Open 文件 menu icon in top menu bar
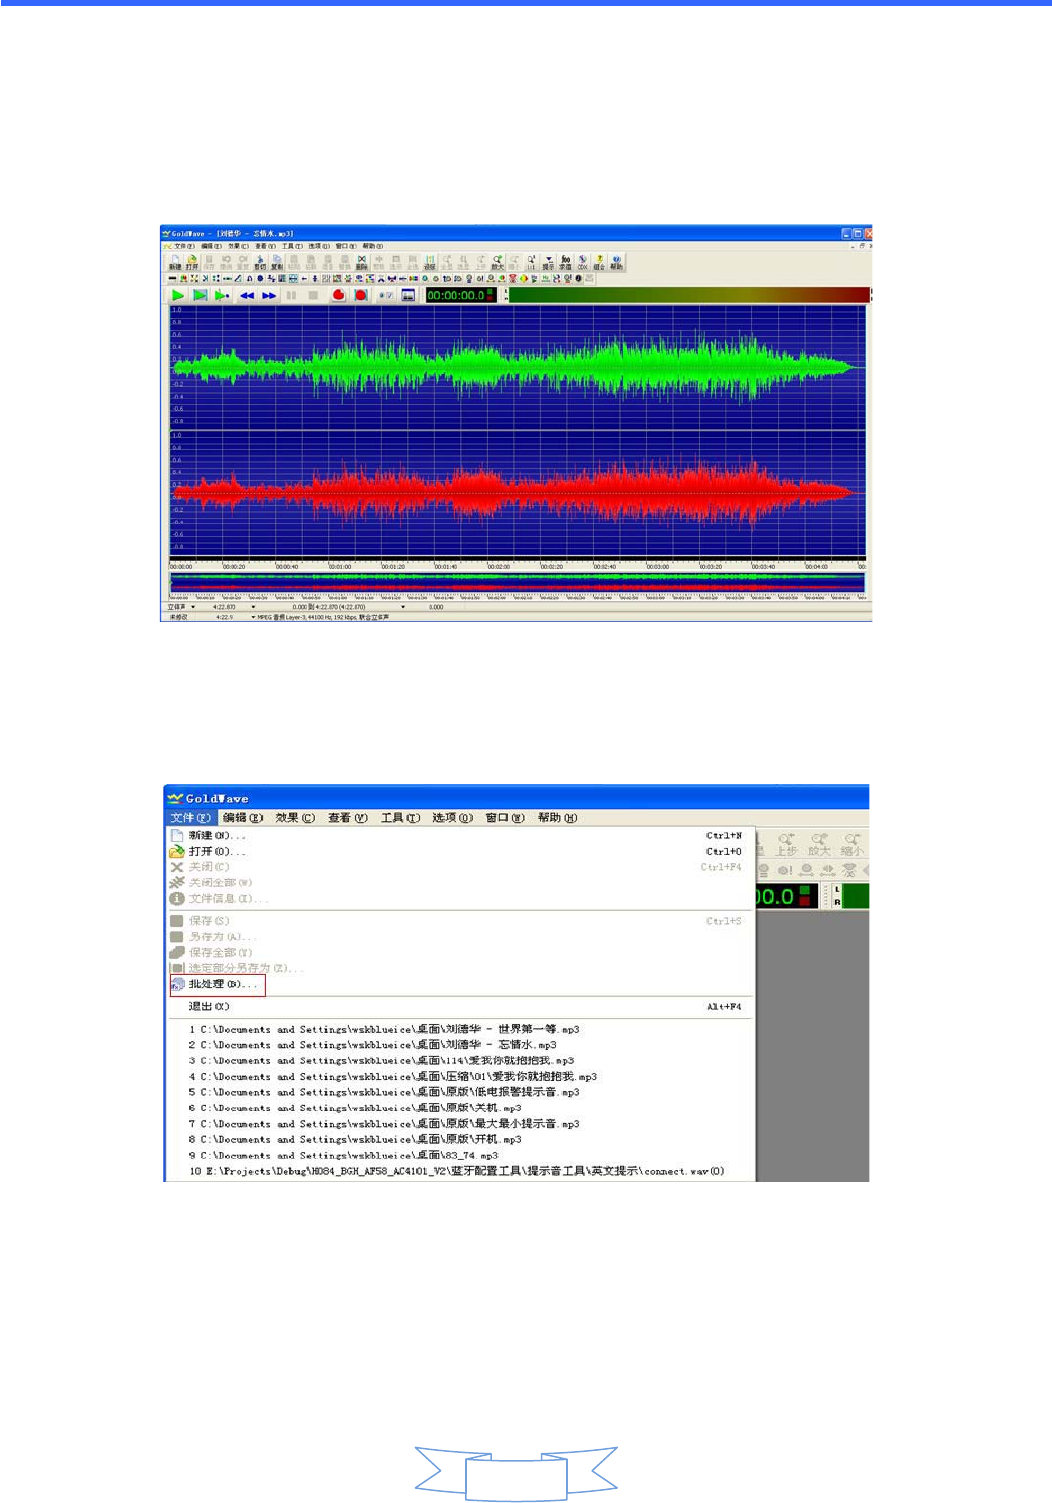Viewport: 1052px width, 1503px height. point(167,246)
